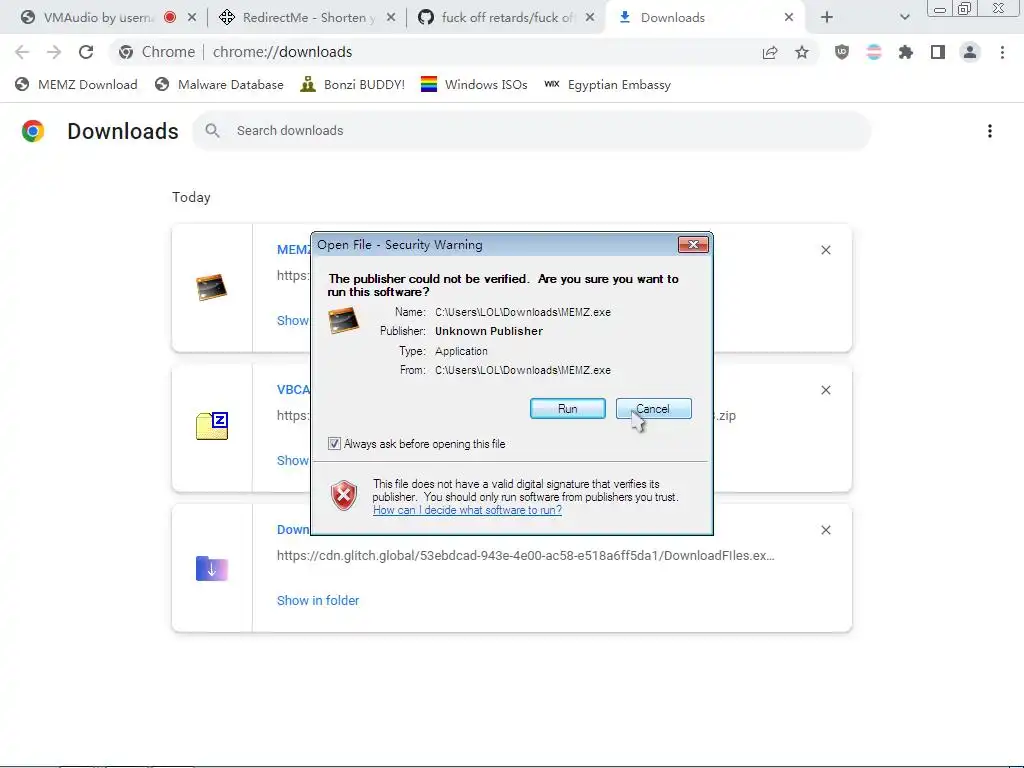Expand the tab search dropdown arrow
This screenshot has width=1024, height=768.
tap(904, 18)
